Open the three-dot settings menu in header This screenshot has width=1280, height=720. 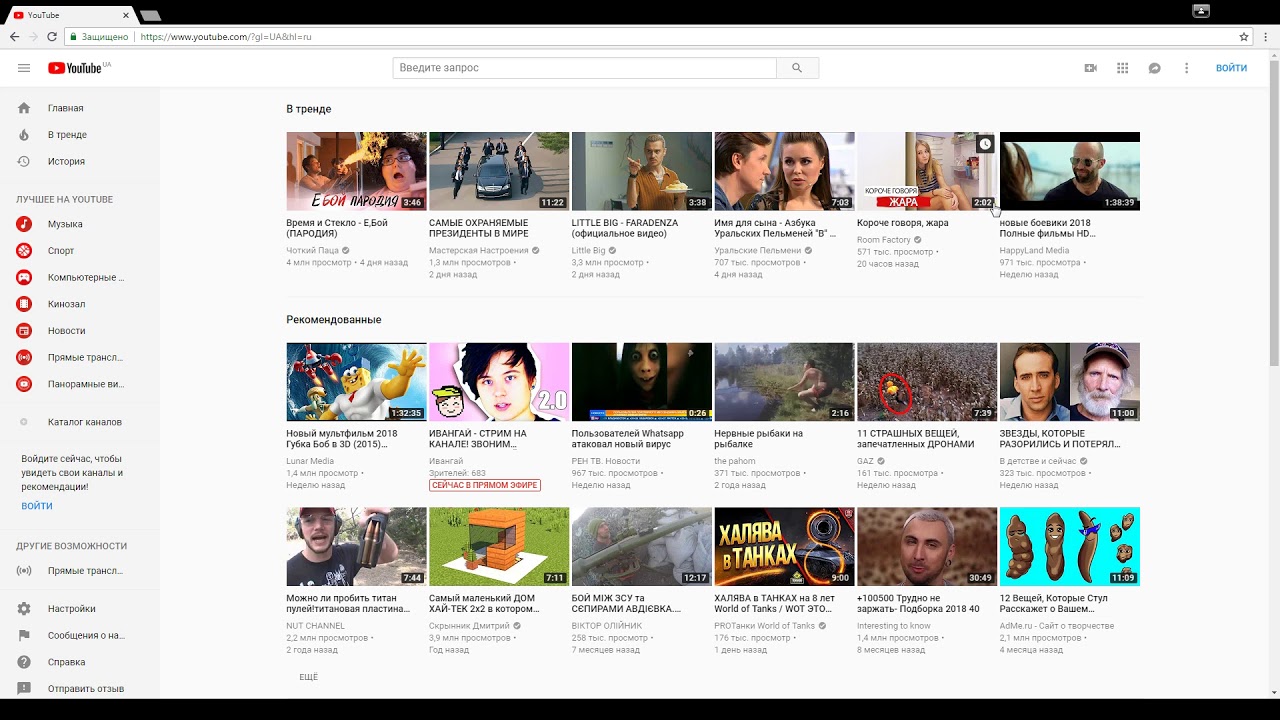1187,68
